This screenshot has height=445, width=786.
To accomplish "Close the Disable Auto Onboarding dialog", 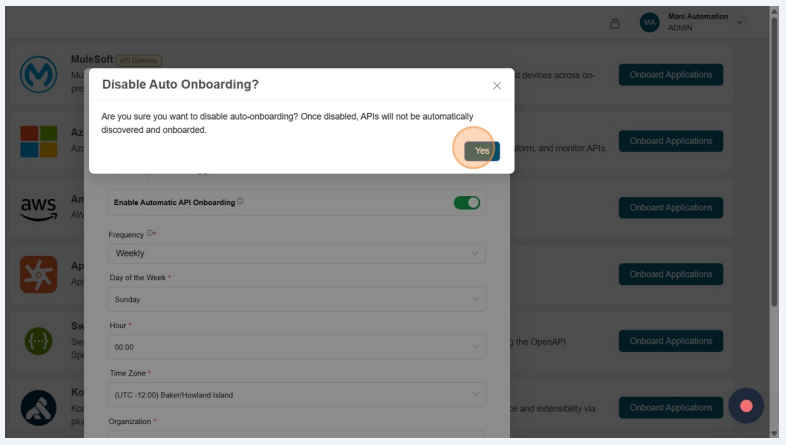I will click(497, 86).
